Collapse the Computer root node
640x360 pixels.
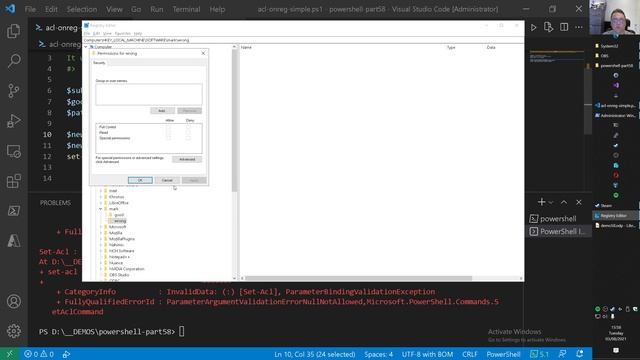(86, 47)
